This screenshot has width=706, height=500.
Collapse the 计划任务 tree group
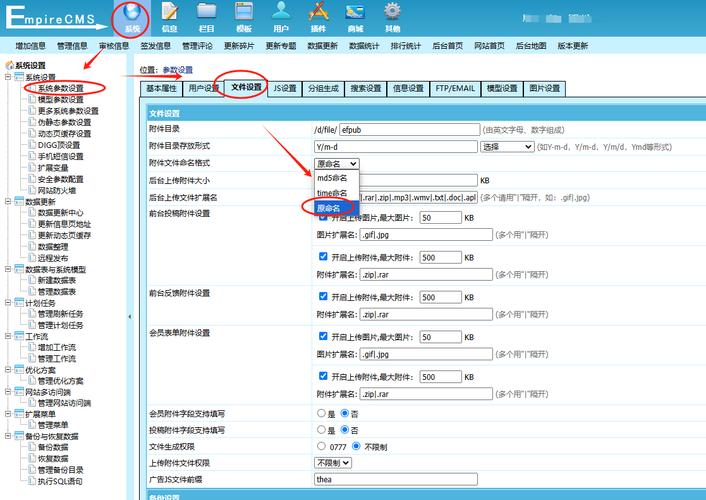(x=8, y=303)
